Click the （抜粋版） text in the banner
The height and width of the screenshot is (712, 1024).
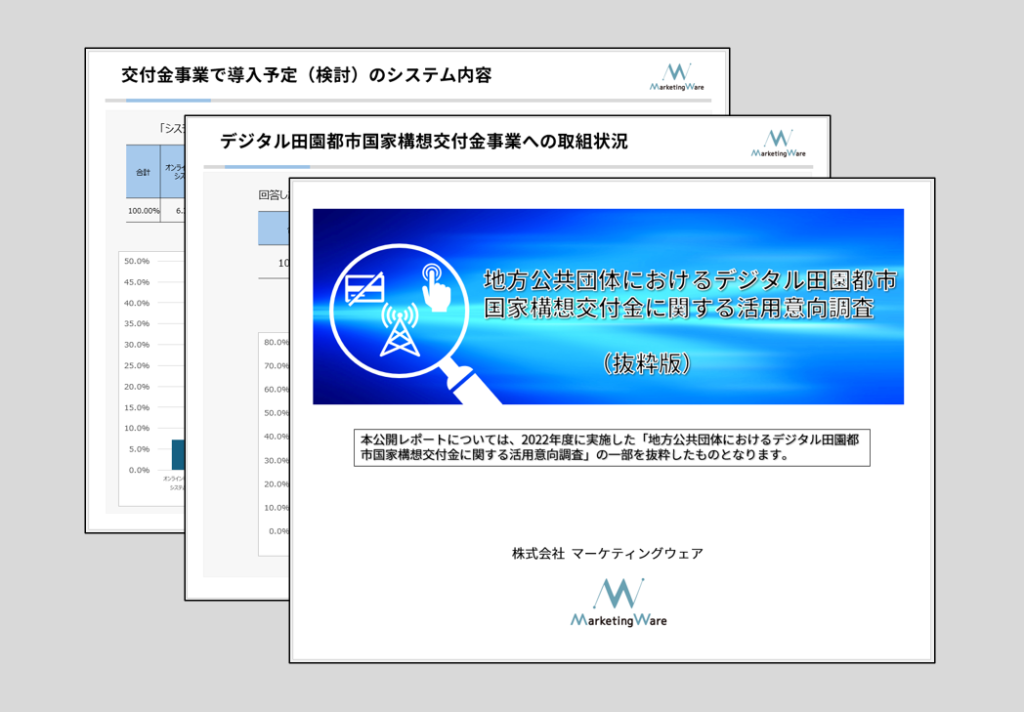647,363
